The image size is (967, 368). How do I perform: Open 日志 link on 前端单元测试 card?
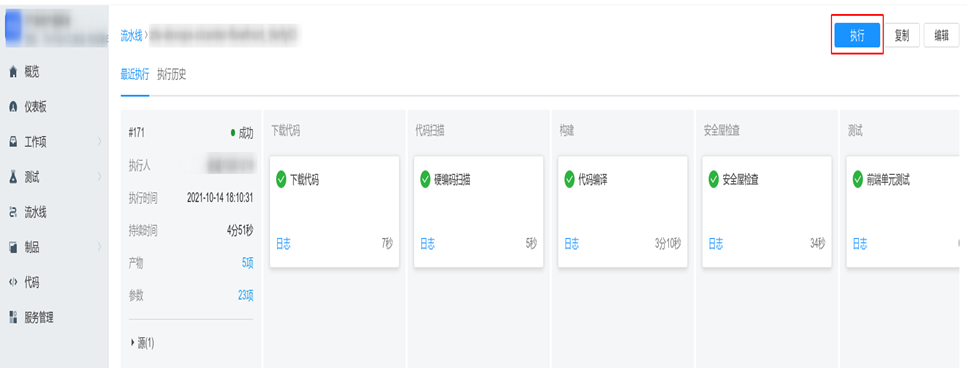tap(860, 244)
